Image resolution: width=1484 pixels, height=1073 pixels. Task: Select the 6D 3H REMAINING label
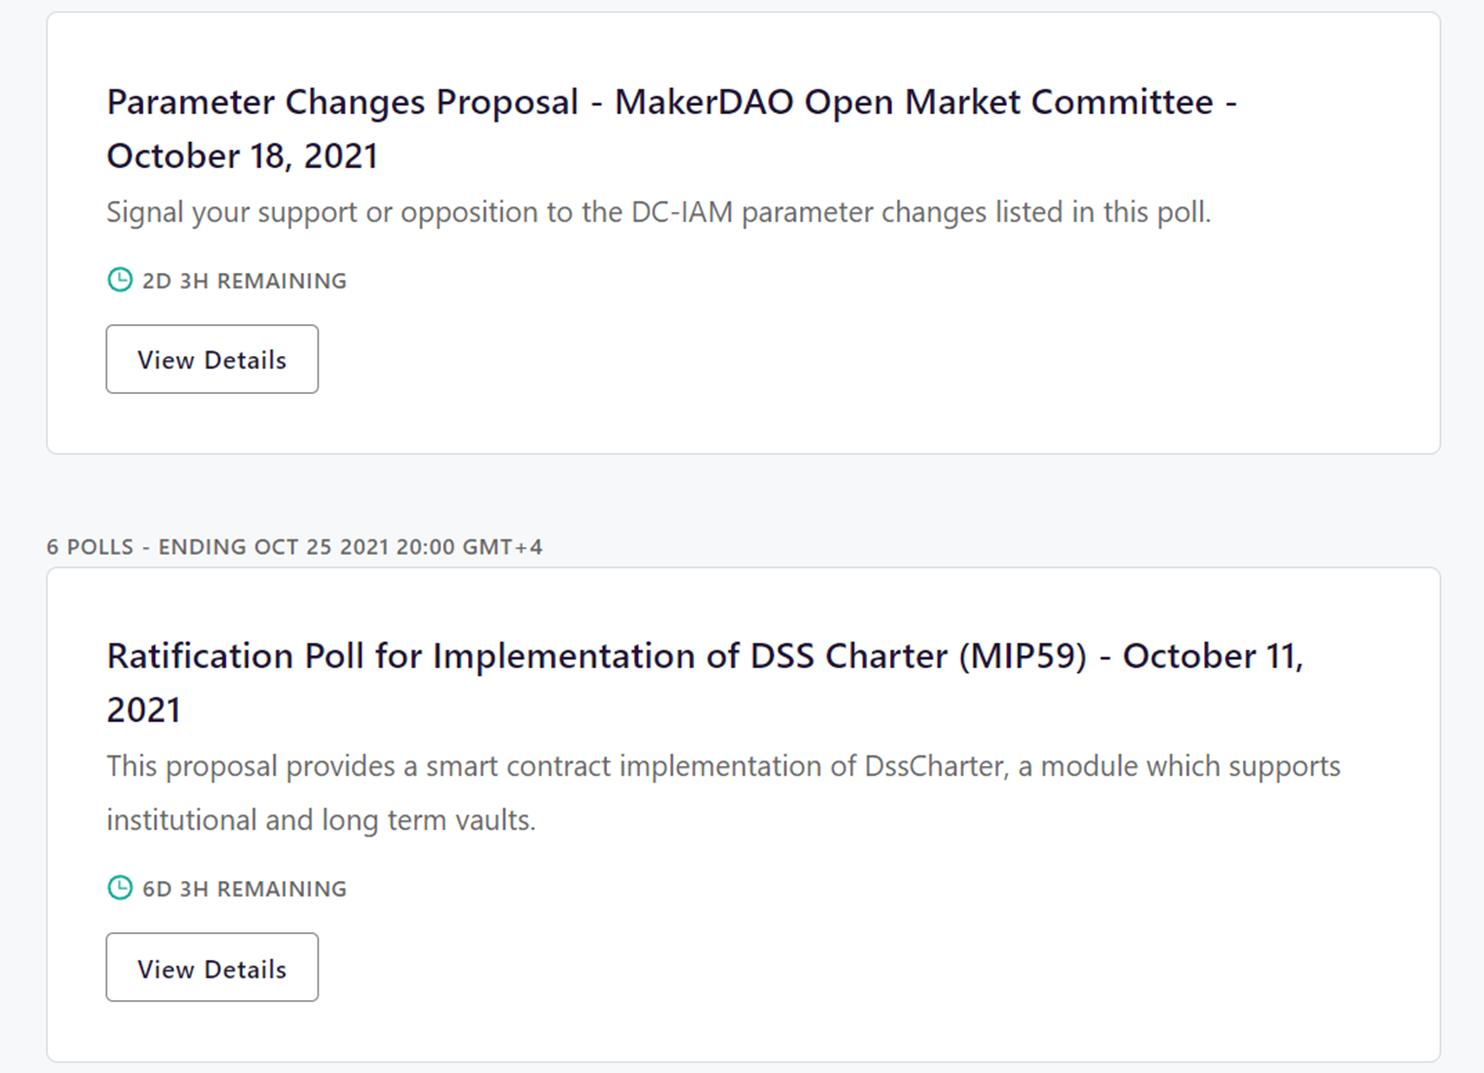[243, 888]
